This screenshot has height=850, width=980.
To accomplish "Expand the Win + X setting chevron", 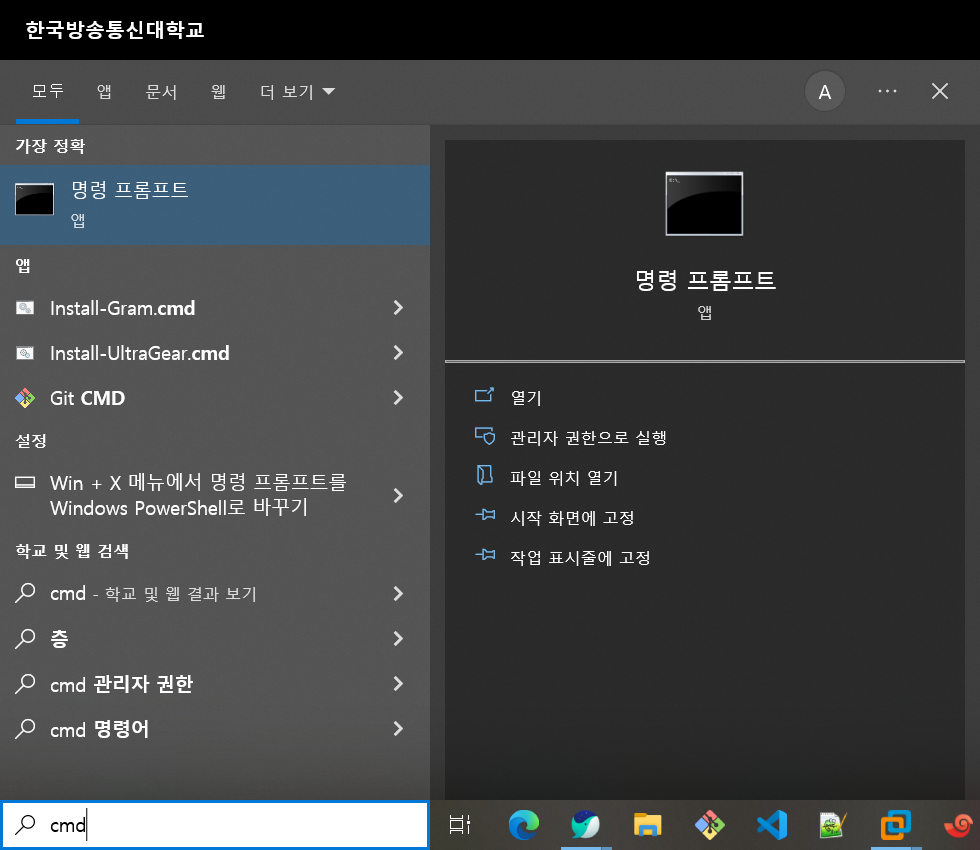I will (x=398, y=496).
